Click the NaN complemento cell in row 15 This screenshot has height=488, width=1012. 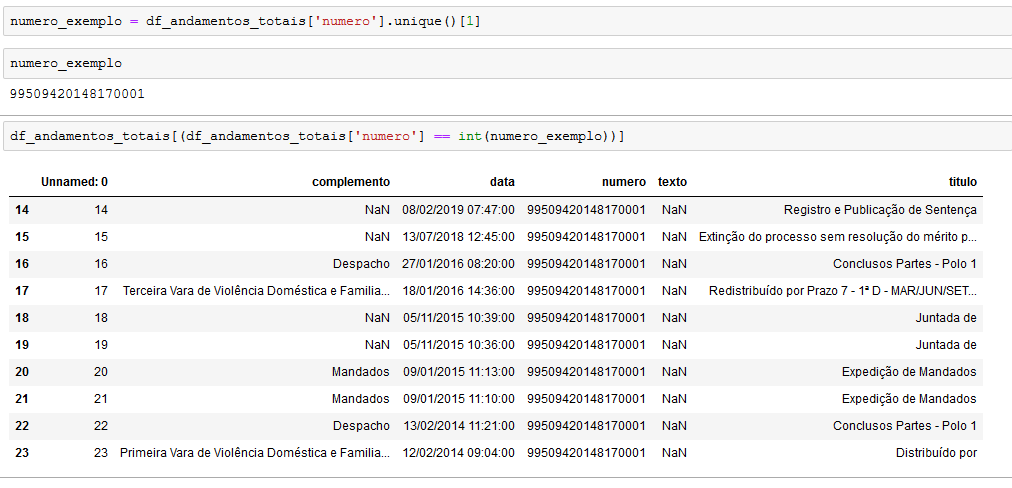(377, 236)
